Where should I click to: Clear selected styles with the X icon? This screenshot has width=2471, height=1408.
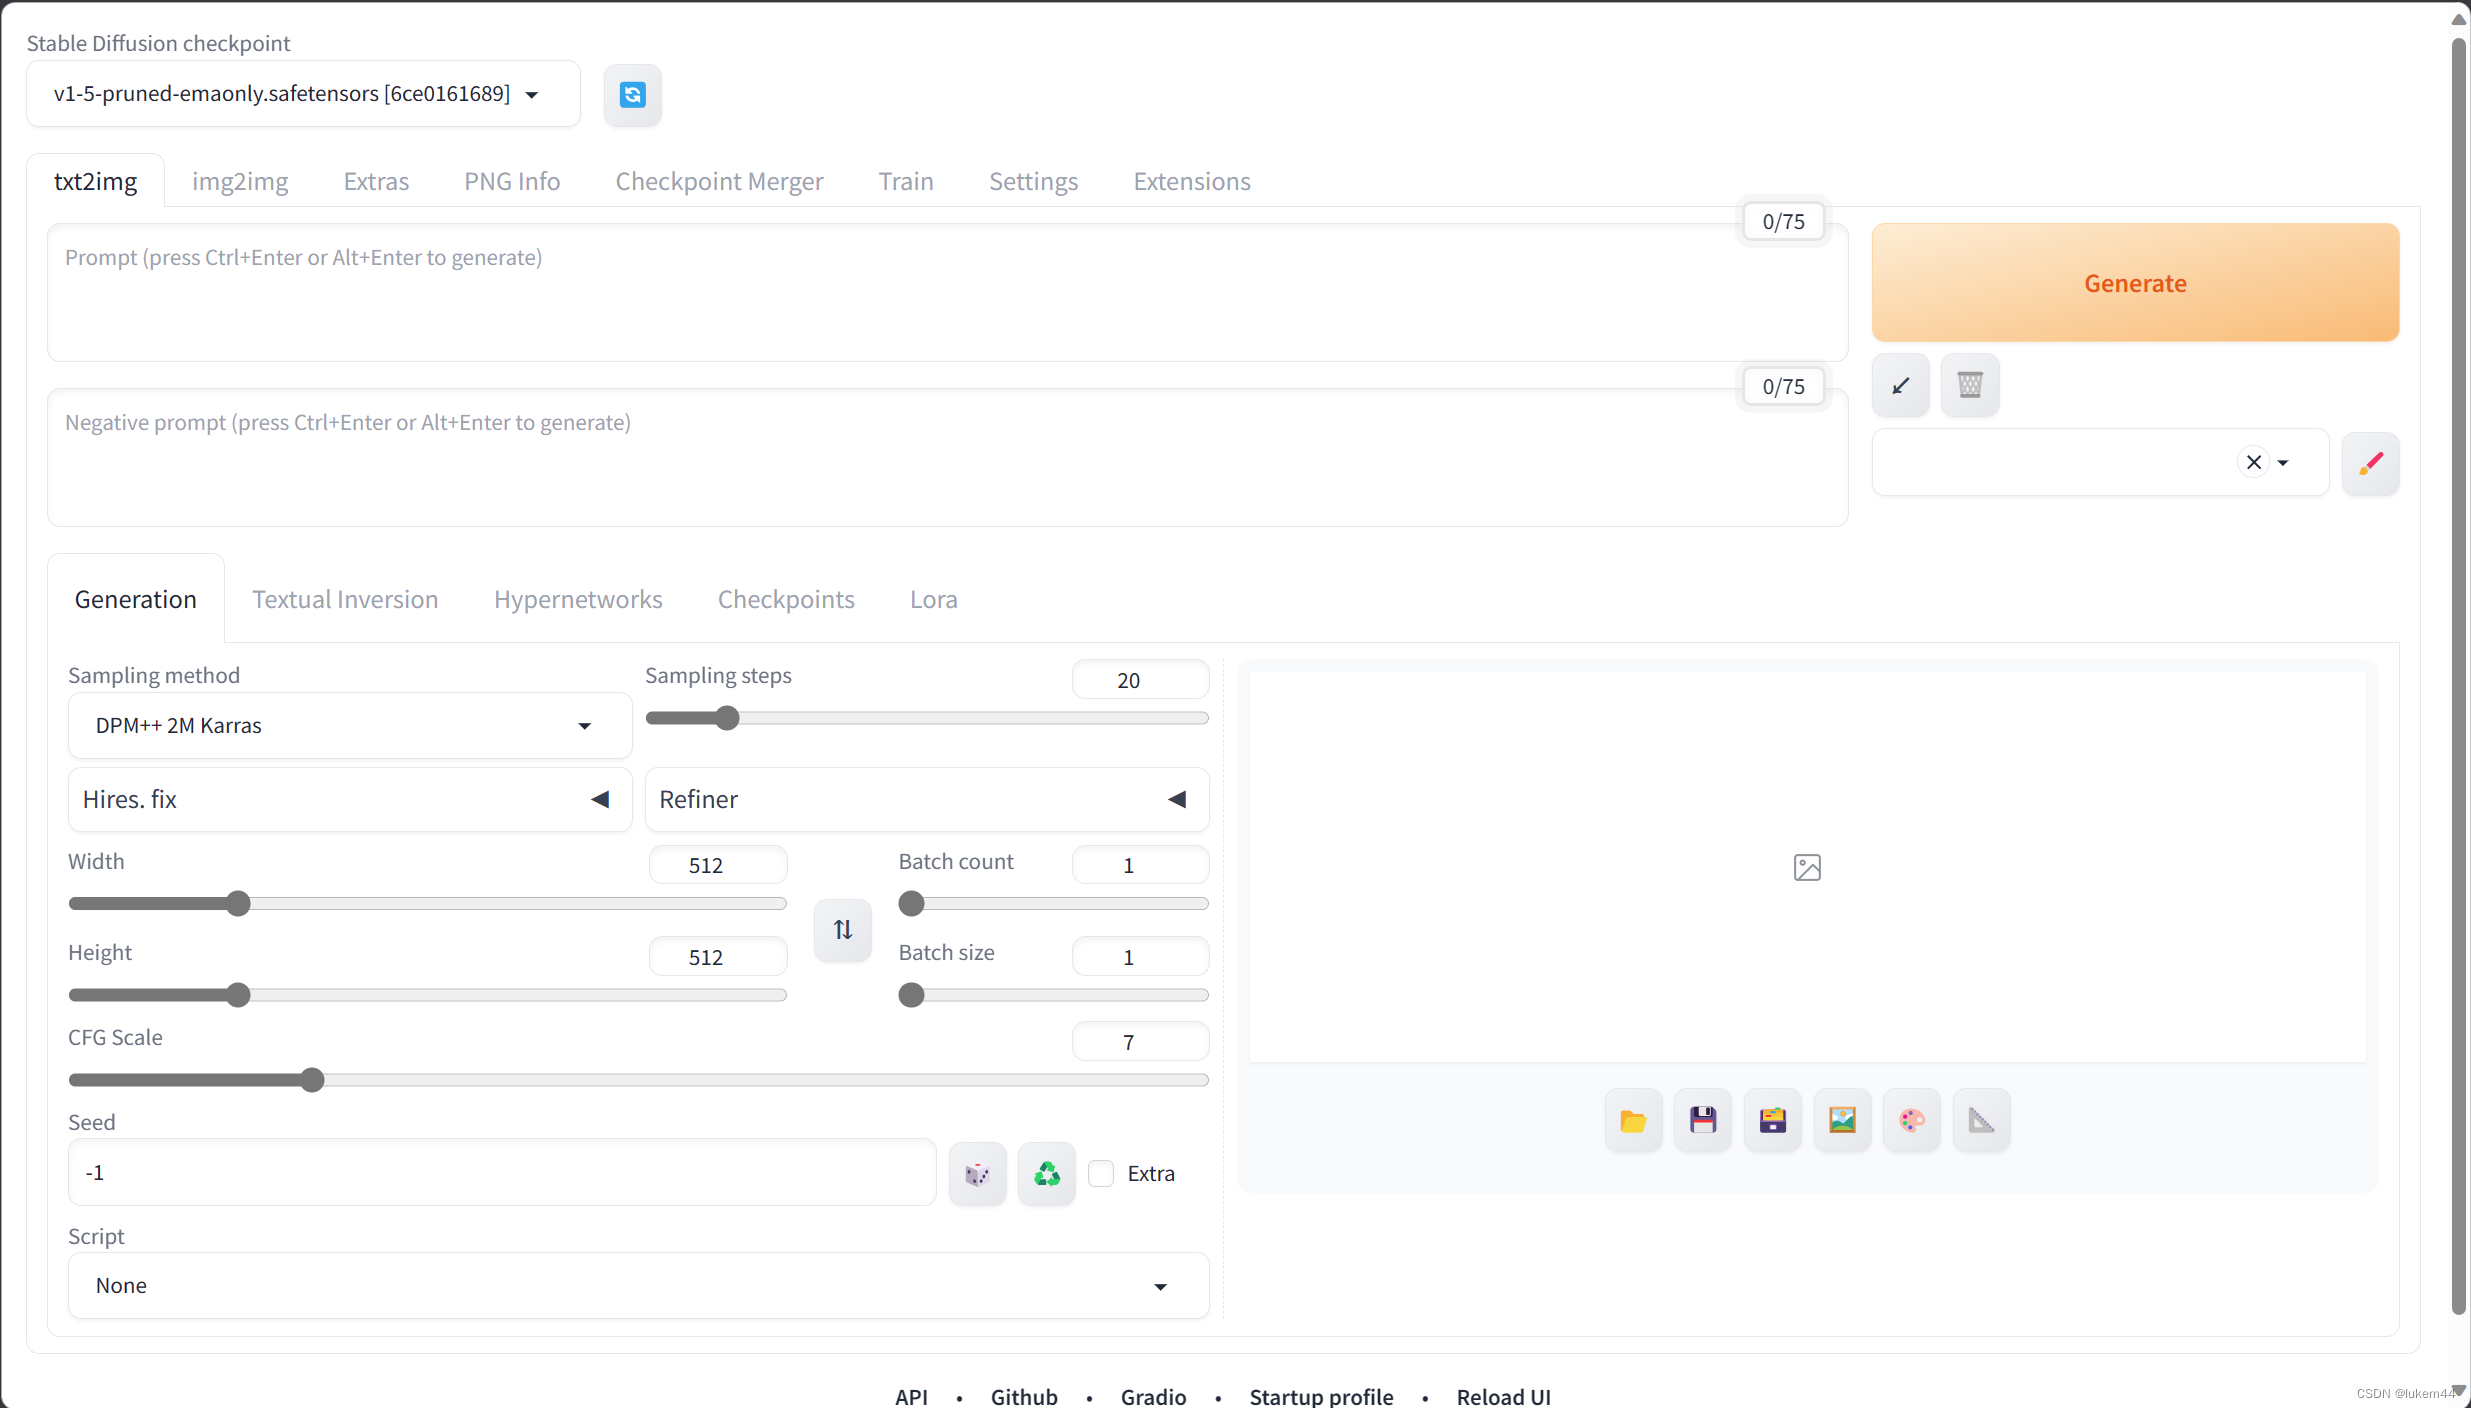[2253, 462]
